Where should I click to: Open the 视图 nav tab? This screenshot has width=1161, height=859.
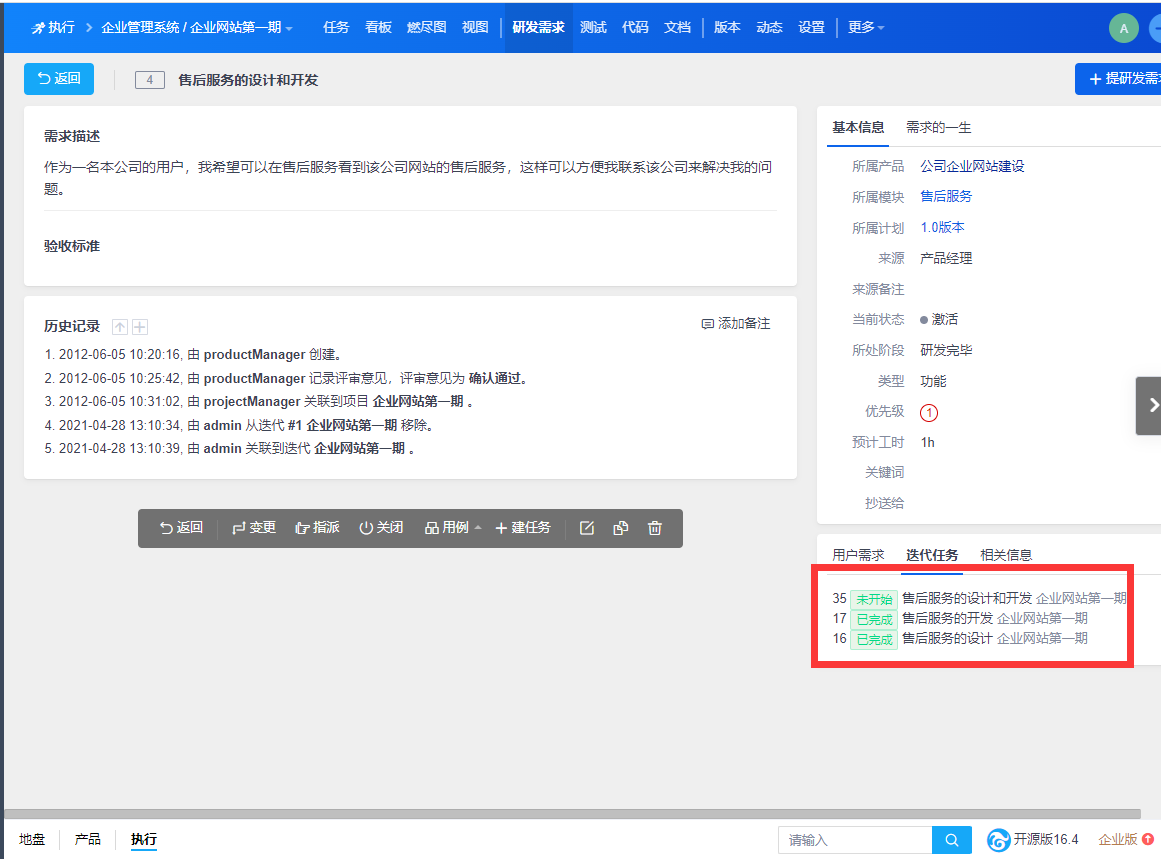pyautogui.click(x=475, y=27)
